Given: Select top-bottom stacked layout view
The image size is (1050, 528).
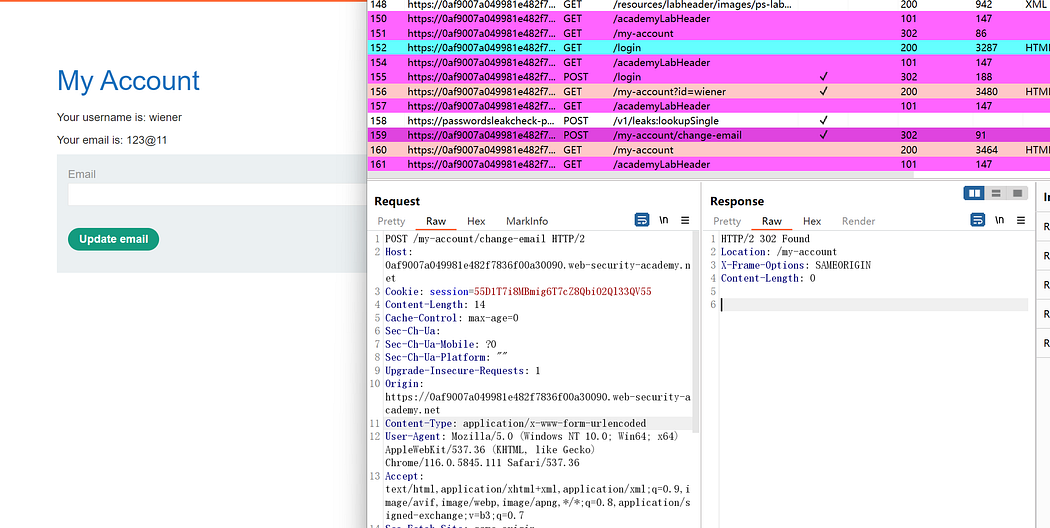Looking at the screenshot, I should tap(996, 193).
